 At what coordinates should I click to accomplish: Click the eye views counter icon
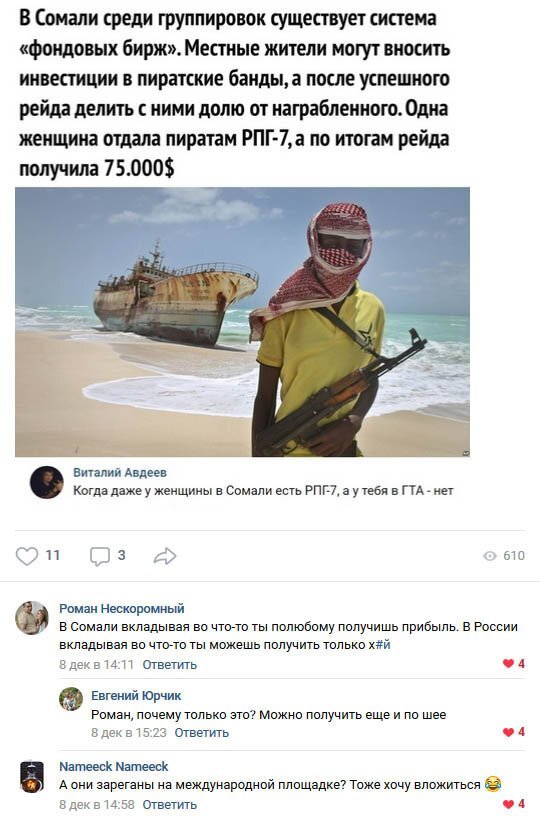click(x=490, y=556)
